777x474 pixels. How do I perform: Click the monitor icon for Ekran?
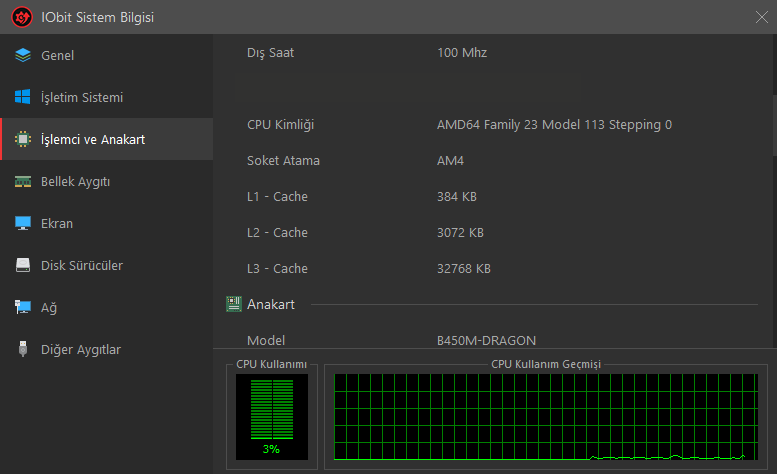23,223
